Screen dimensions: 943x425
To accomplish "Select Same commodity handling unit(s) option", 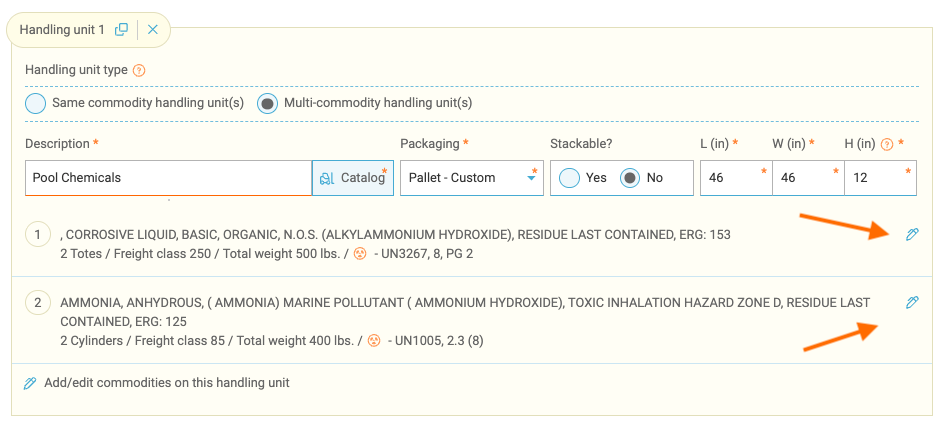I will pos(35,103).
